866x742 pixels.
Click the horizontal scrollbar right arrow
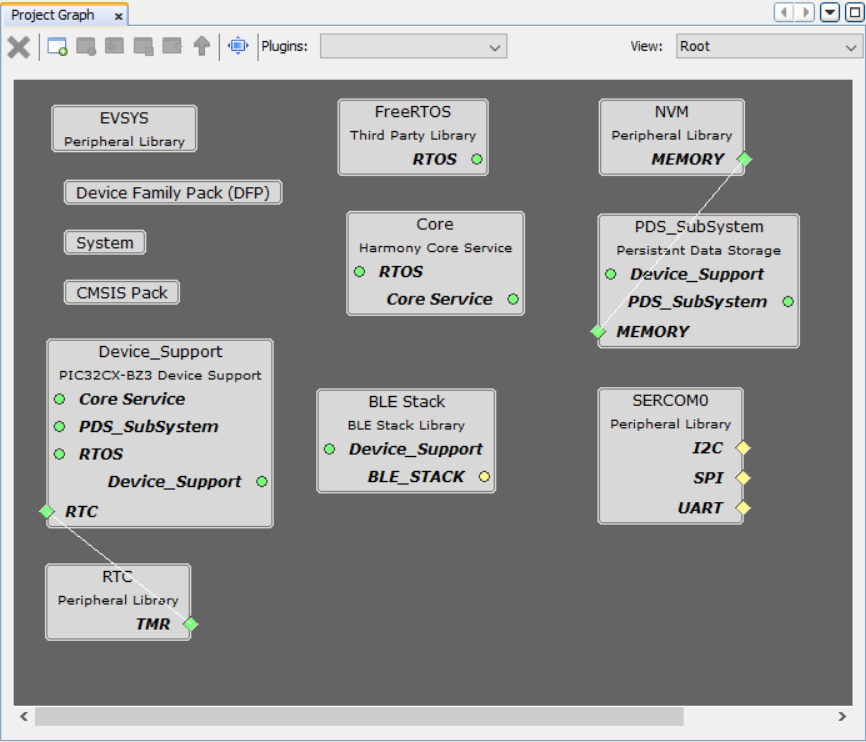click(842, 716)
